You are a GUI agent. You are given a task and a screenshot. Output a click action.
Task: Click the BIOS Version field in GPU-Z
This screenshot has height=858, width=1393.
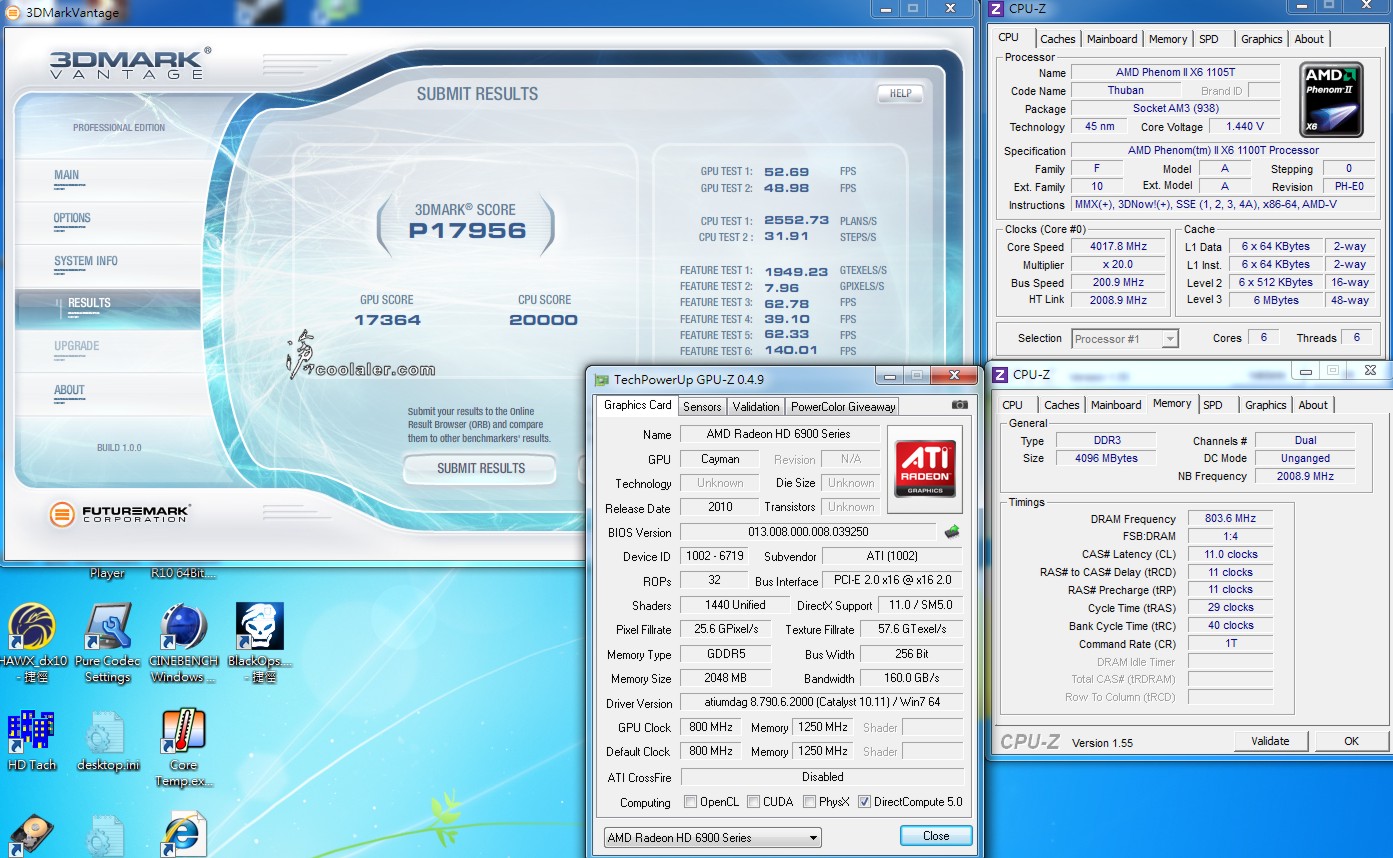[x=808, y=532]
